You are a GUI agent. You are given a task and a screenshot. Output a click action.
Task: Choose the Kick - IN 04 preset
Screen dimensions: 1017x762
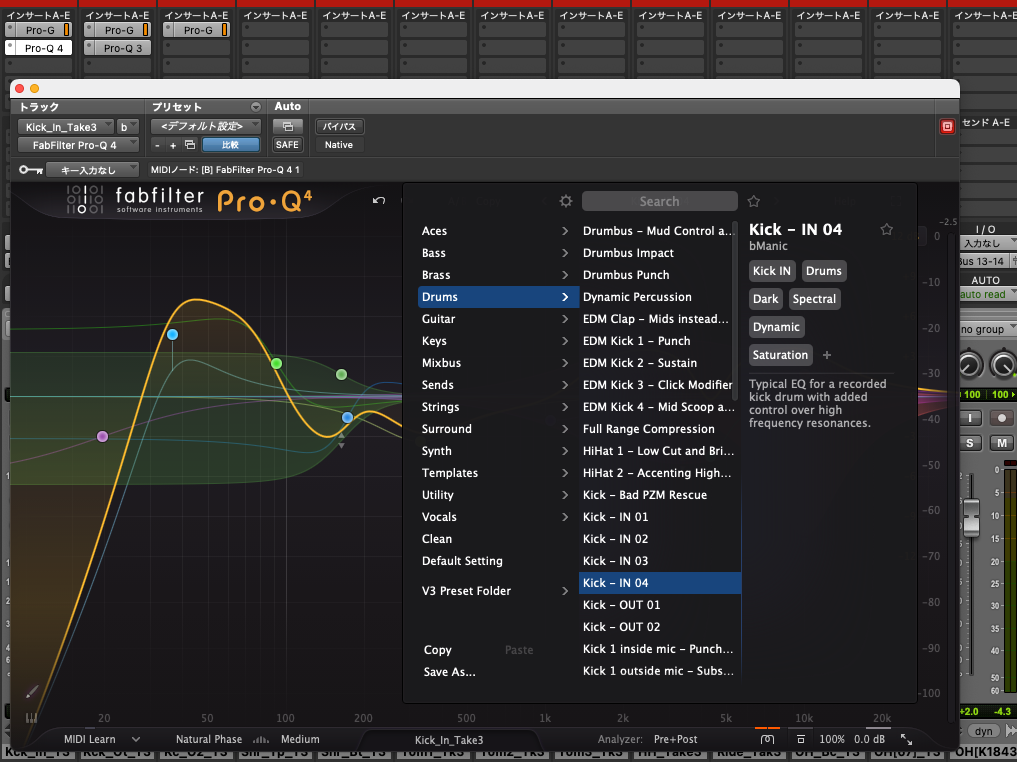click(660, 583)
